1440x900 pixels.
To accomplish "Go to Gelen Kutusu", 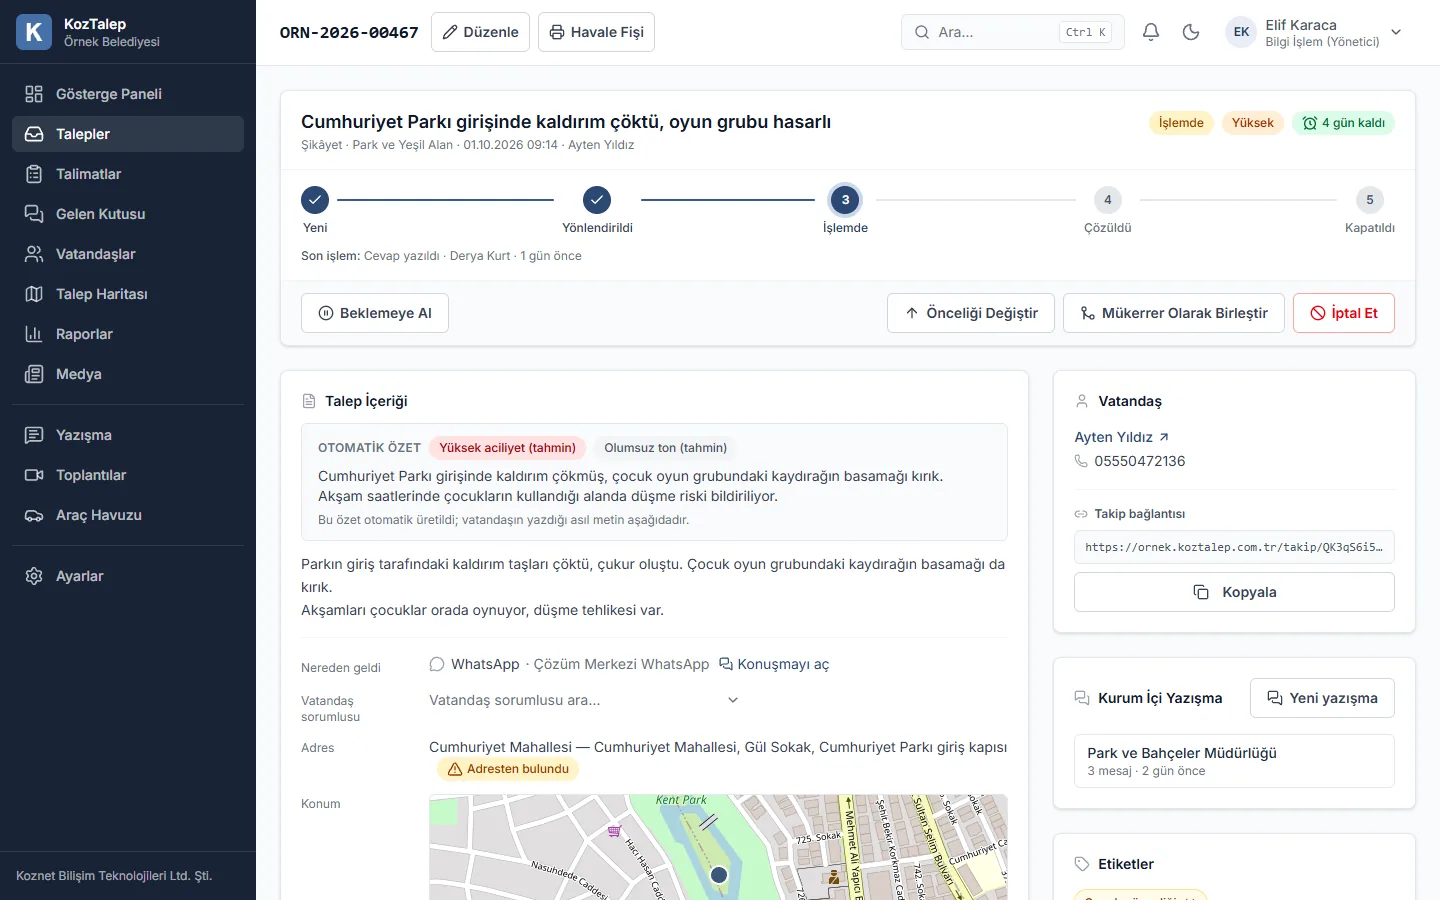I will tap(128, 214).
